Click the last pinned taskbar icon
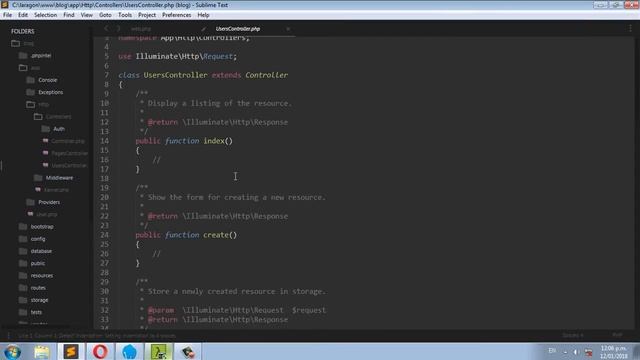640x360 pixels. click(x=188, y=352)
